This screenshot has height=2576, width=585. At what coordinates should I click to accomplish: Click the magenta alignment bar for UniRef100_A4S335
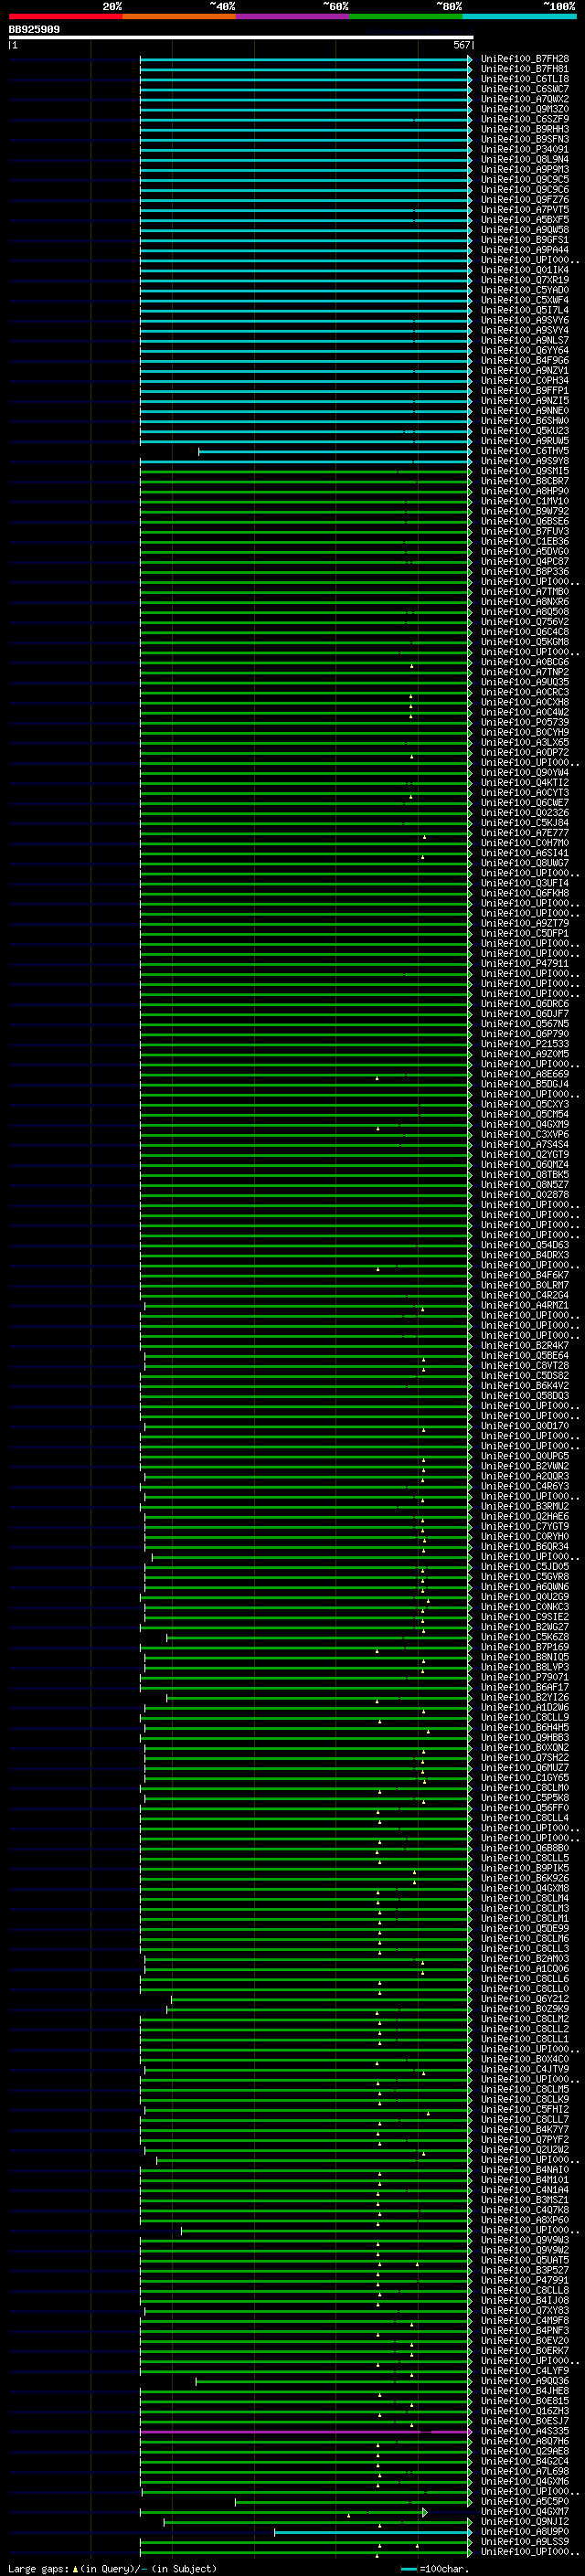coord(305,2431)
